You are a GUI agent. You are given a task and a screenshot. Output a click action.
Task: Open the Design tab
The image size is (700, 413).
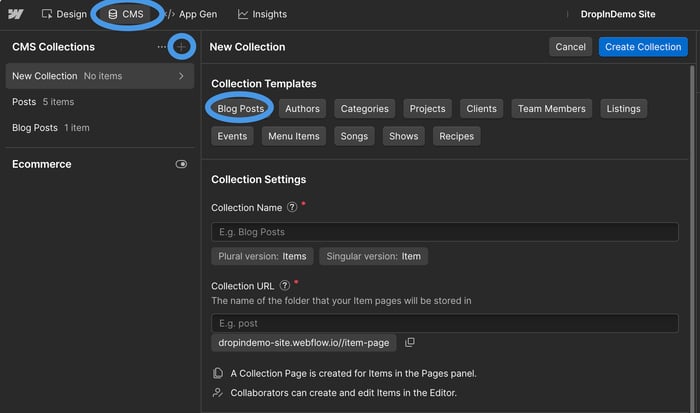(x=64, y=14)
